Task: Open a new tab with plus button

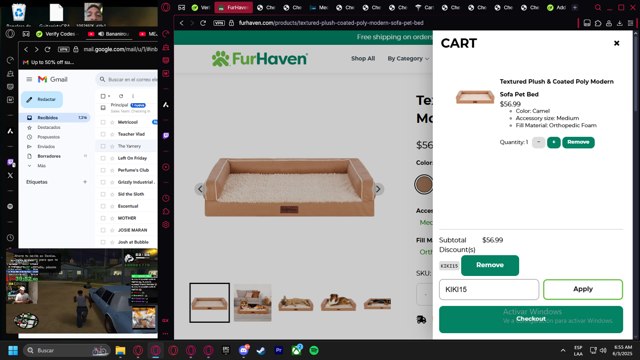Action: (x=575, y=7)
